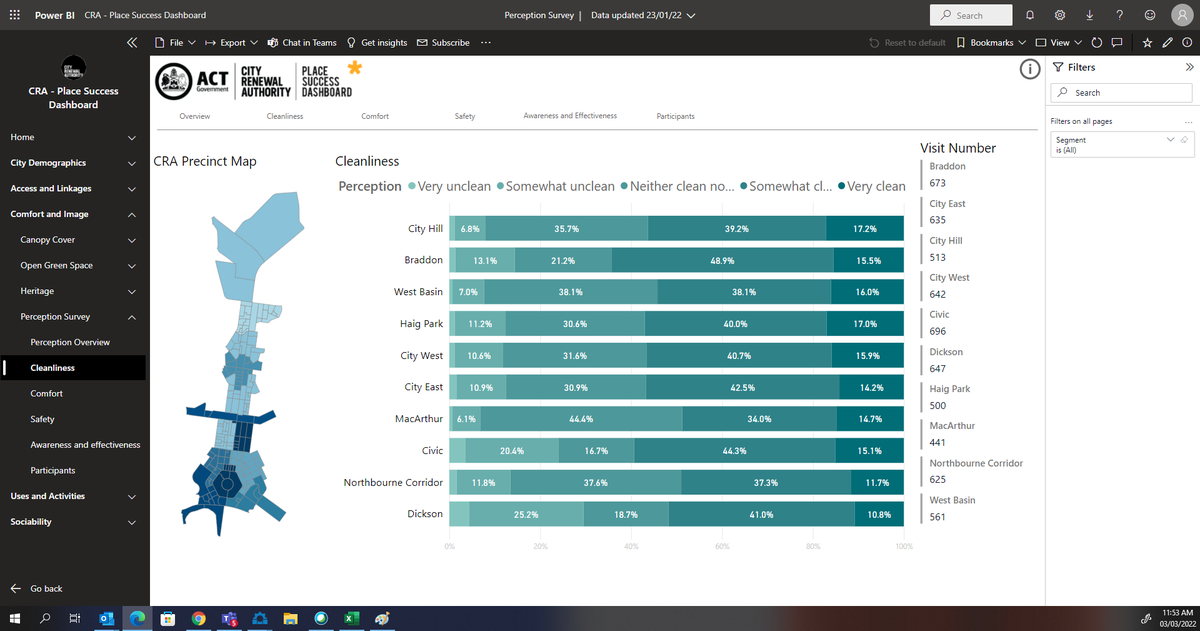1200x631 pixels.
Task: Refresh the report visuals
Action: point(1096,42)
